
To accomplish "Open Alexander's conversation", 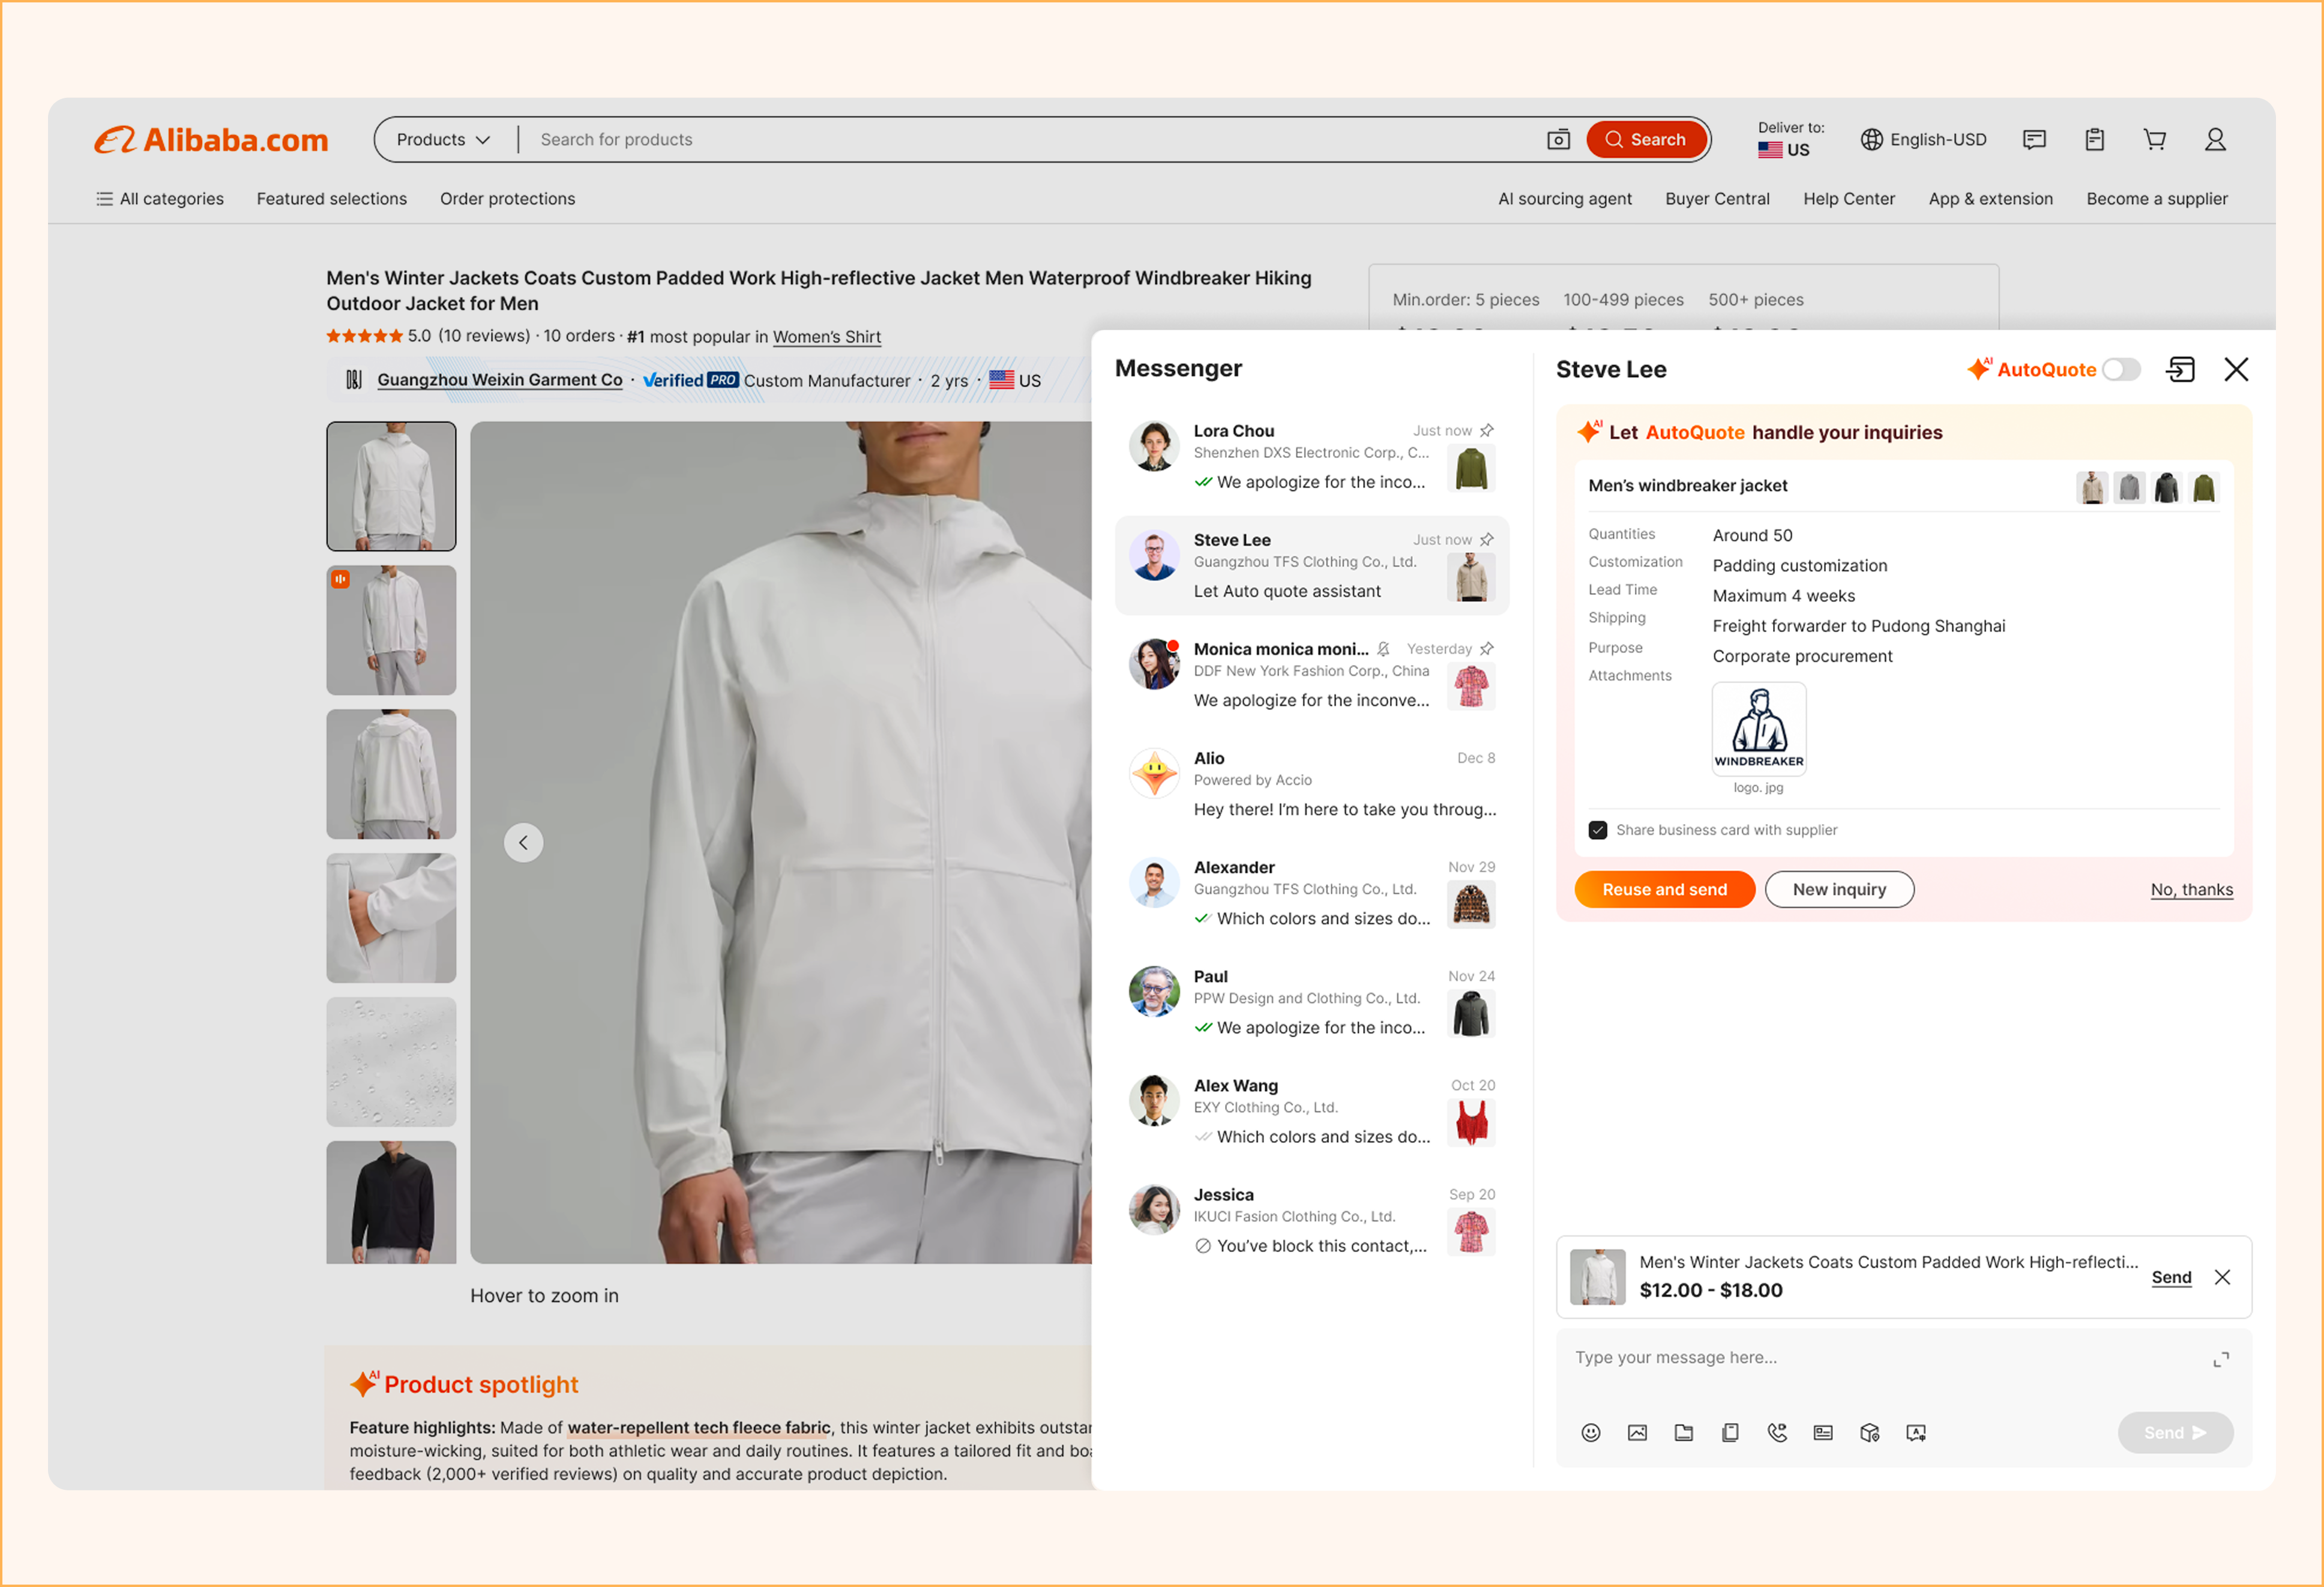I will coord(1311,893).
